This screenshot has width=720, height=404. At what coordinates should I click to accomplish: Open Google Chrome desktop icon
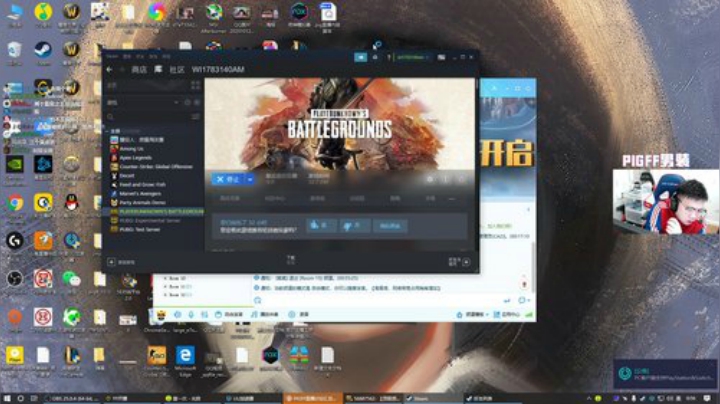point(15,202)
